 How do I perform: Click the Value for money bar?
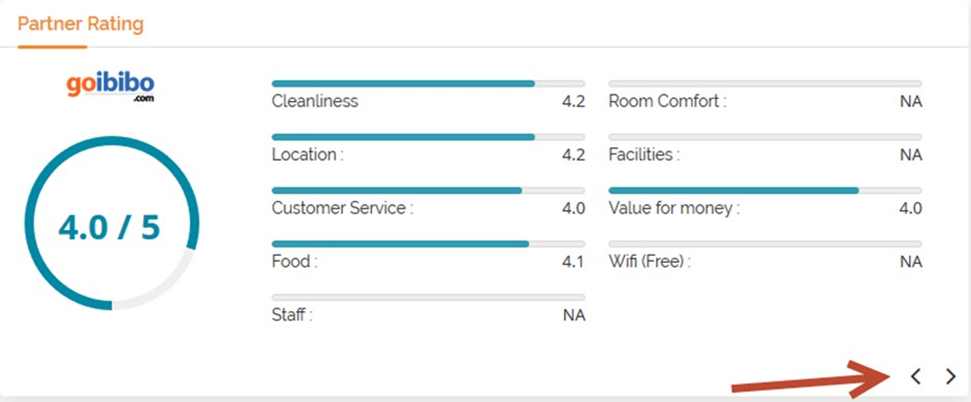click(x=765, y=190)
